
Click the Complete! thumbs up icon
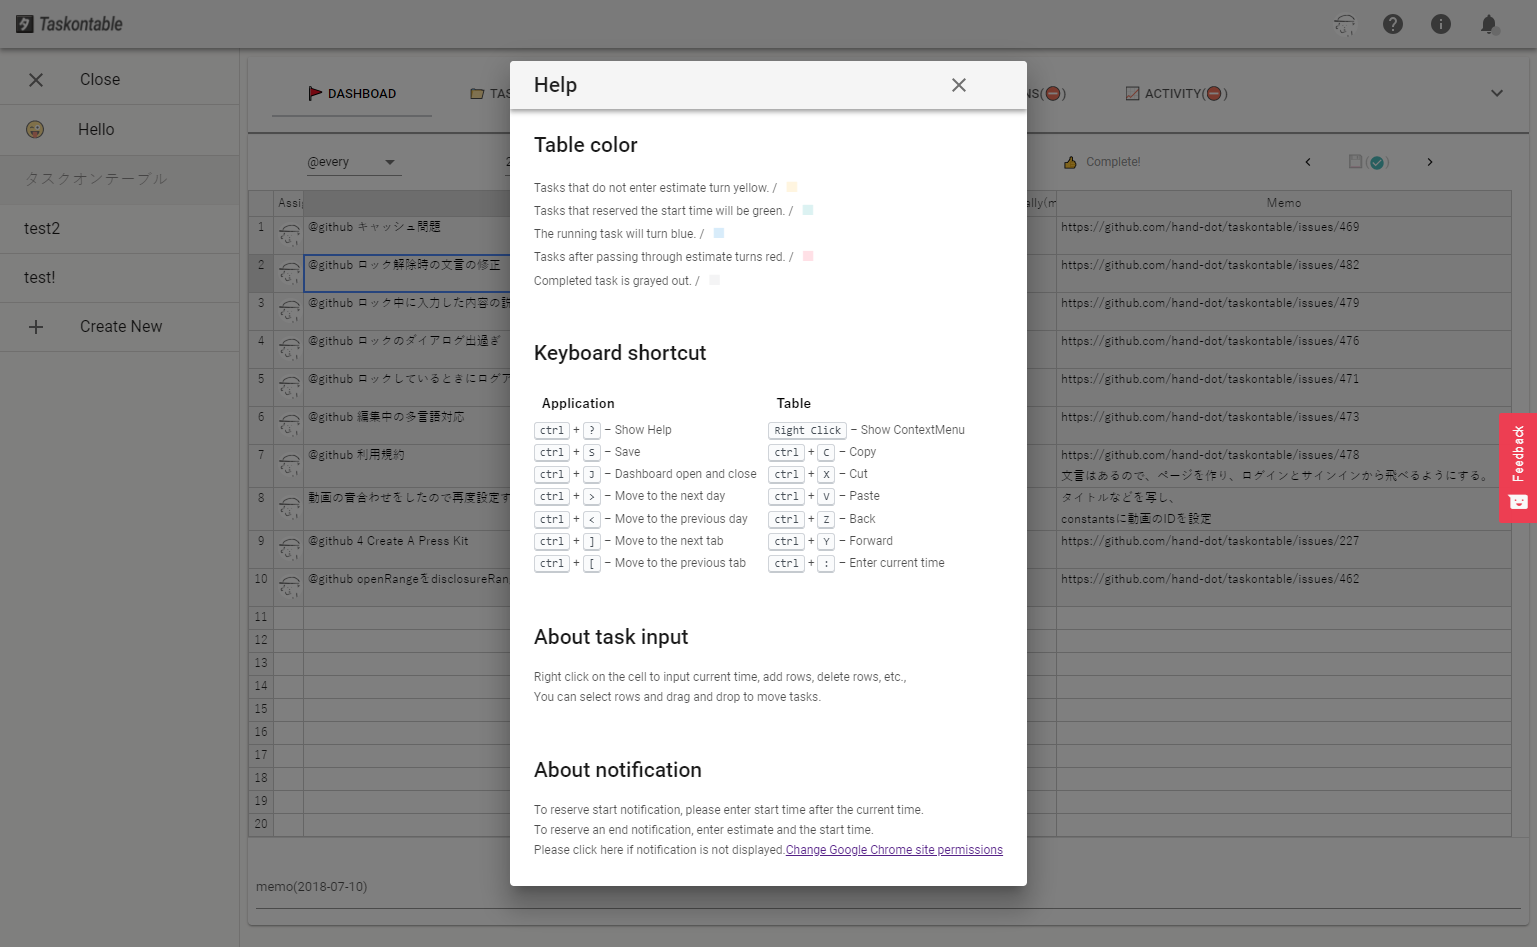point(1070,162)
